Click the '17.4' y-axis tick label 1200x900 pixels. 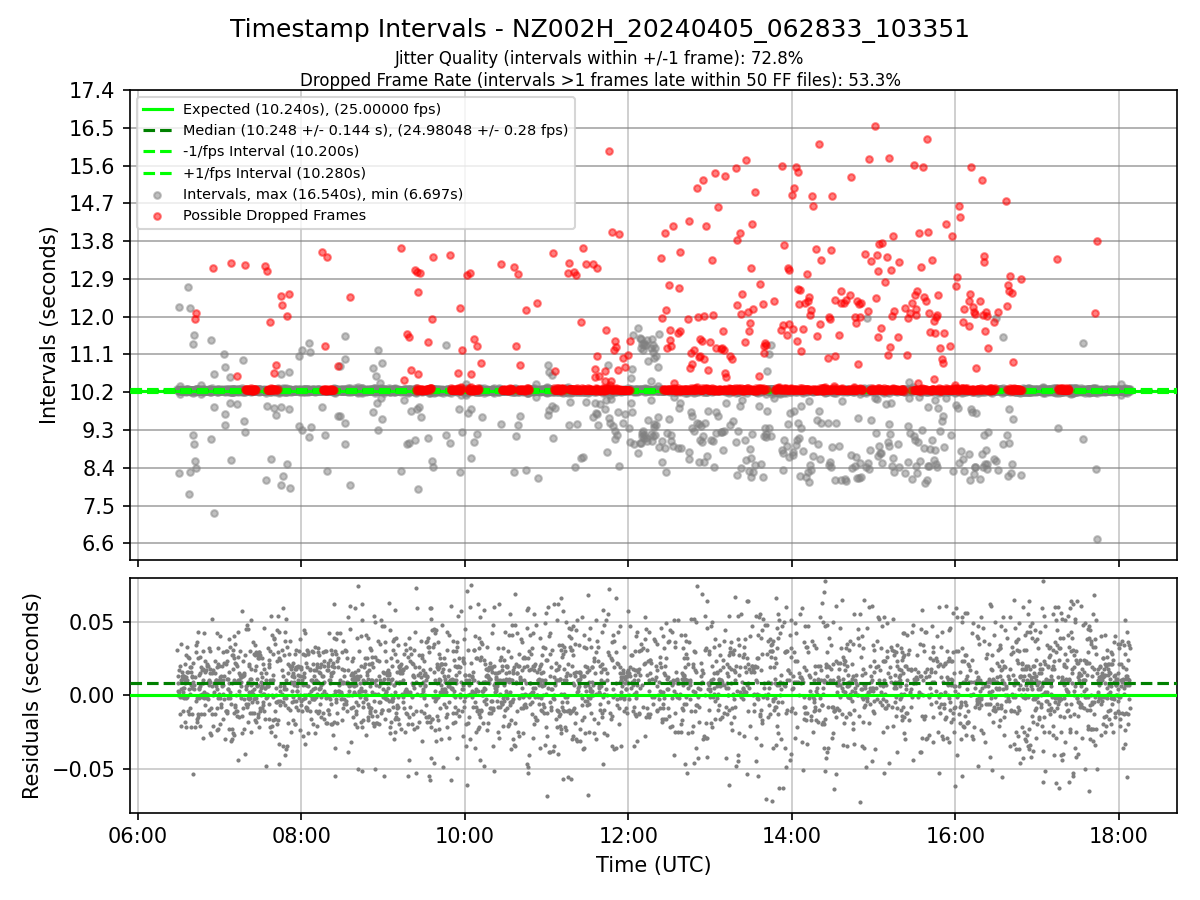pos(90,91)
